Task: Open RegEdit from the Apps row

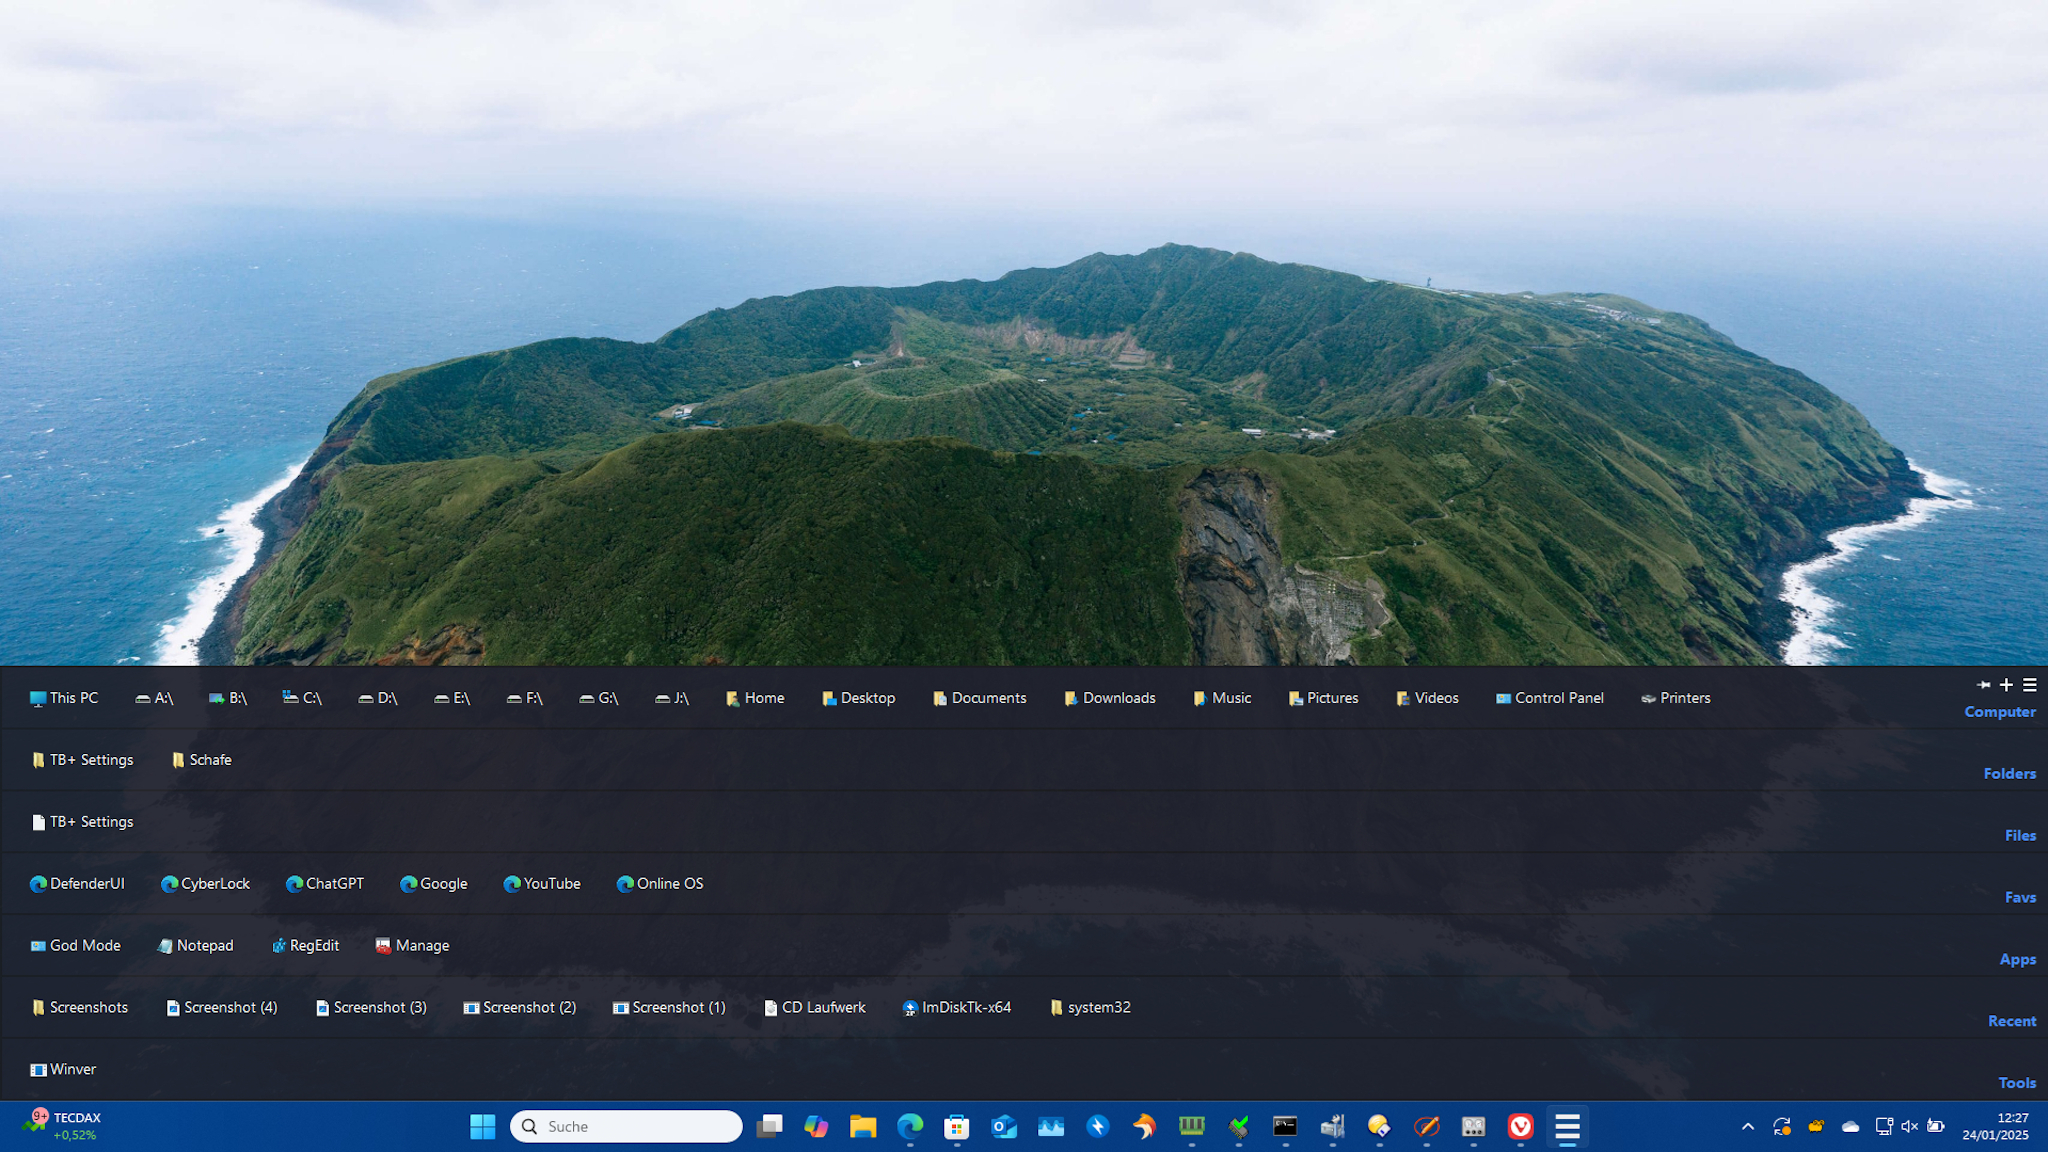Action: [x=306, y=945]
